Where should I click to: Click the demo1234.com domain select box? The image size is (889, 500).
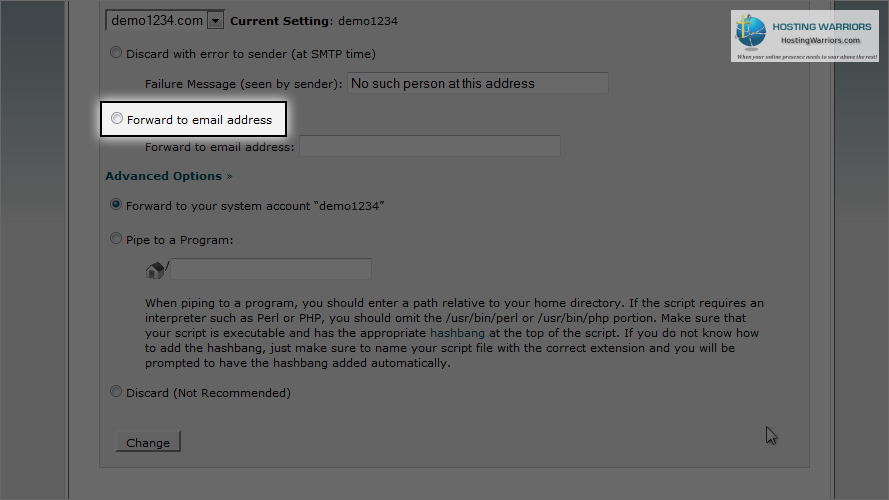pyautogui.click(x=164, y=20)
